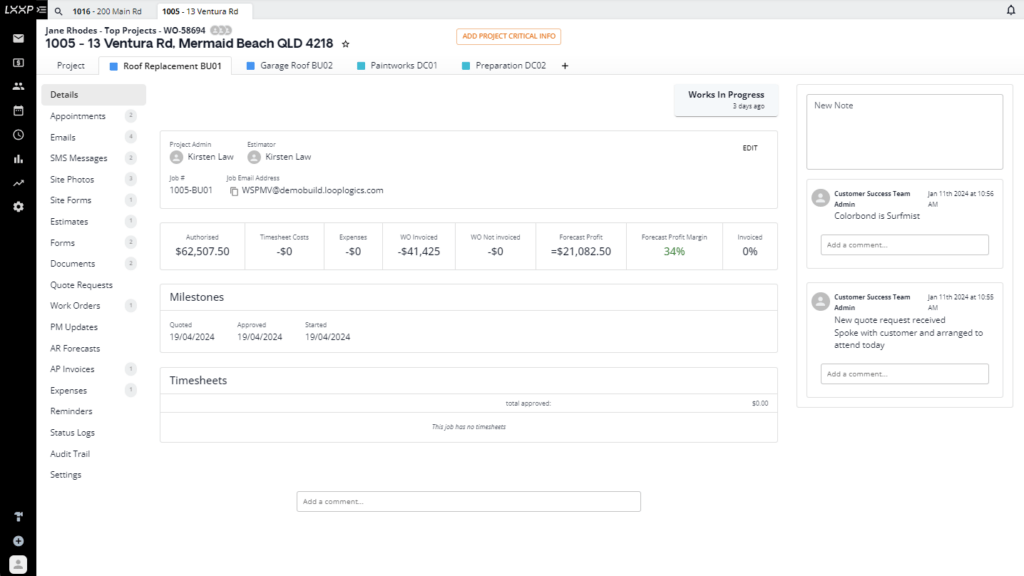The image size is (1024, 576).
Task: Open the Works In Progress status dropdown
Action: 726,99
